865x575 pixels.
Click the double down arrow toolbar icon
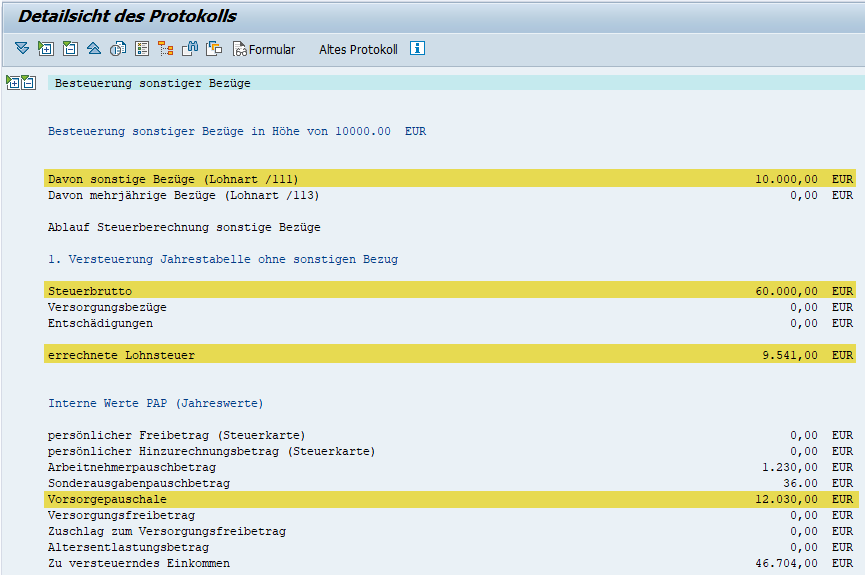pyautogui.click(x=22, y=49)
